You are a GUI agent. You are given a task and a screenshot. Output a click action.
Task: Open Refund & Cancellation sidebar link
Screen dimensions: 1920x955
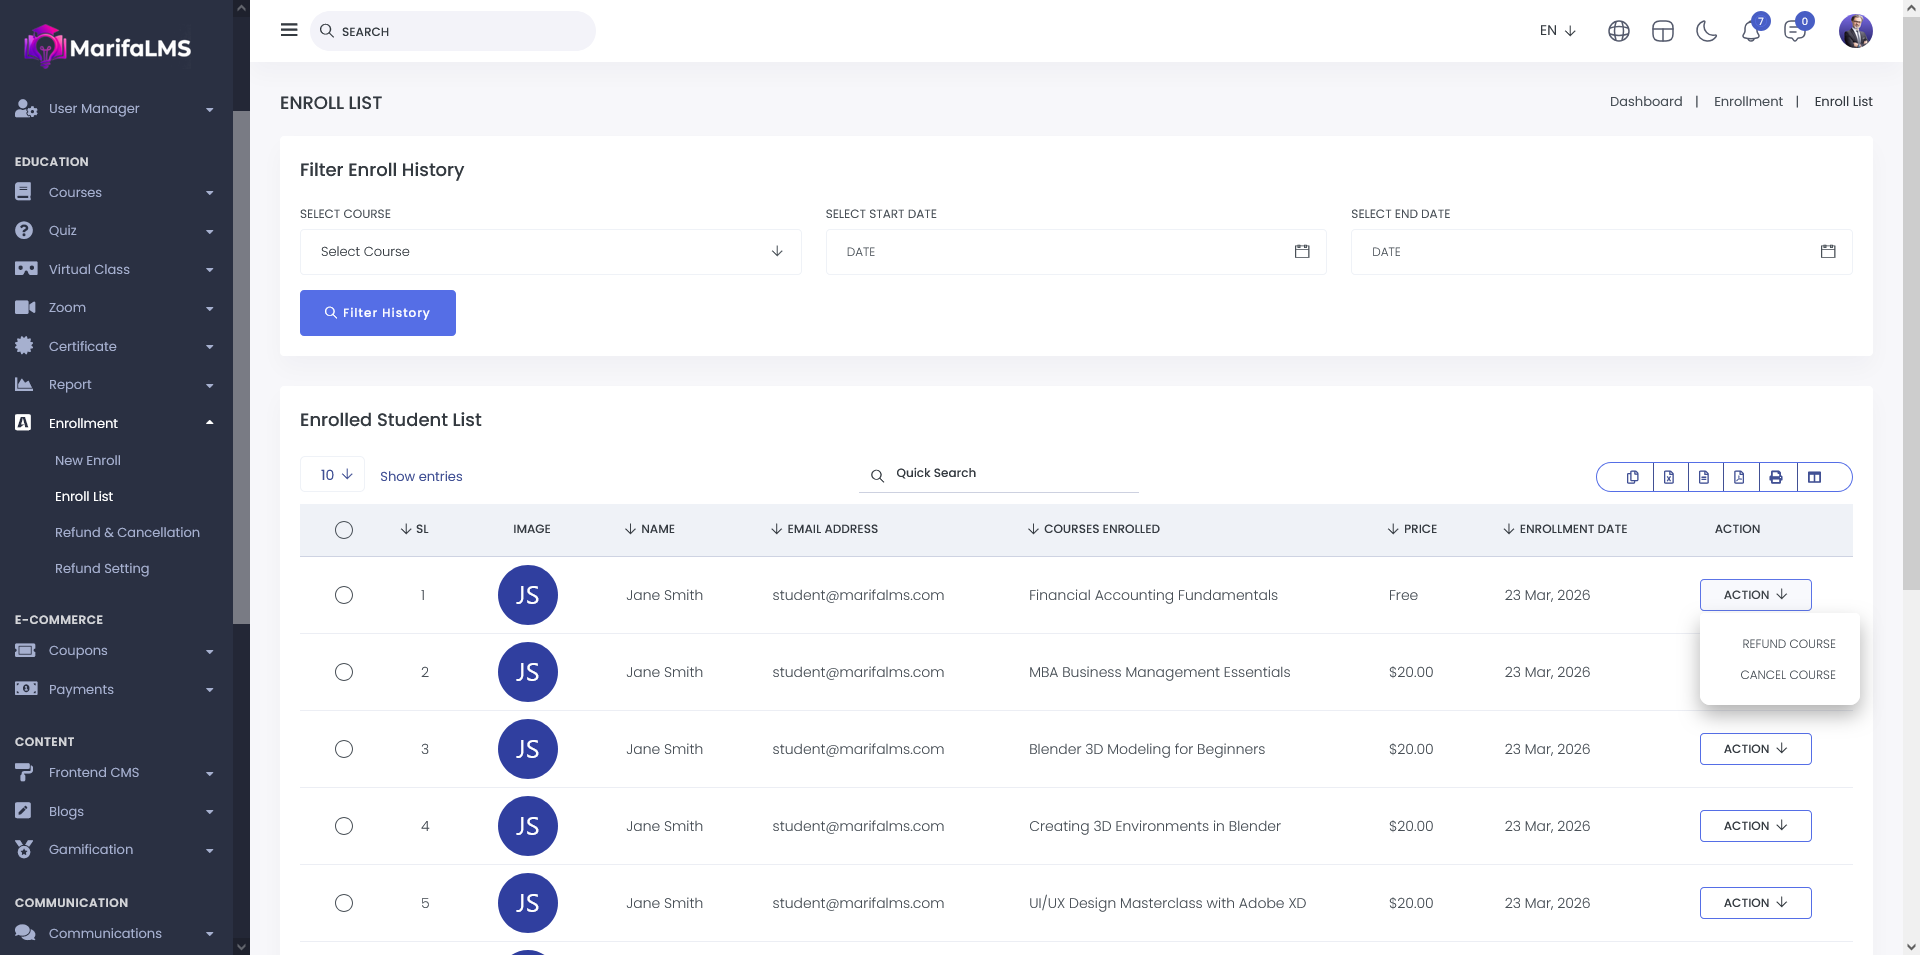[127, 533]
